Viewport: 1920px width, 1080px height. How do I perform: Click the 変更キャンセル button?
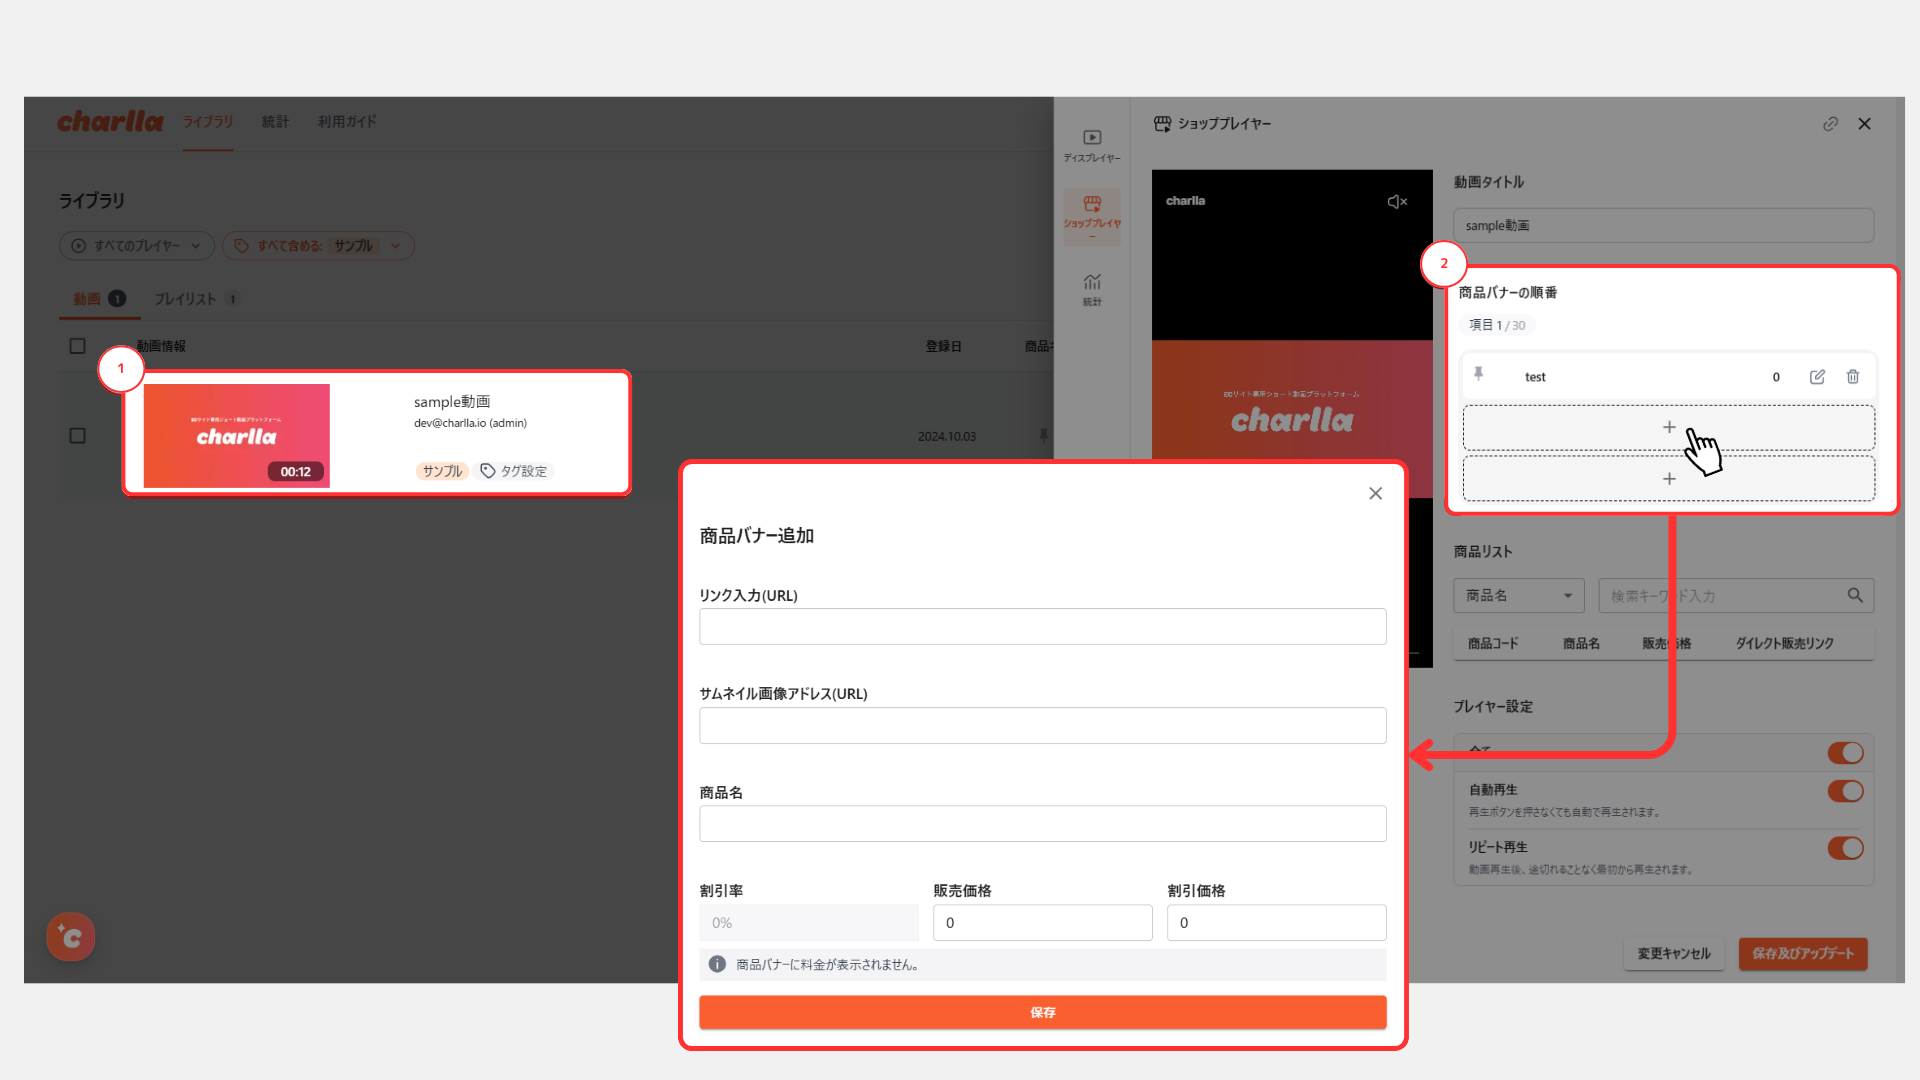point(1674,954)
